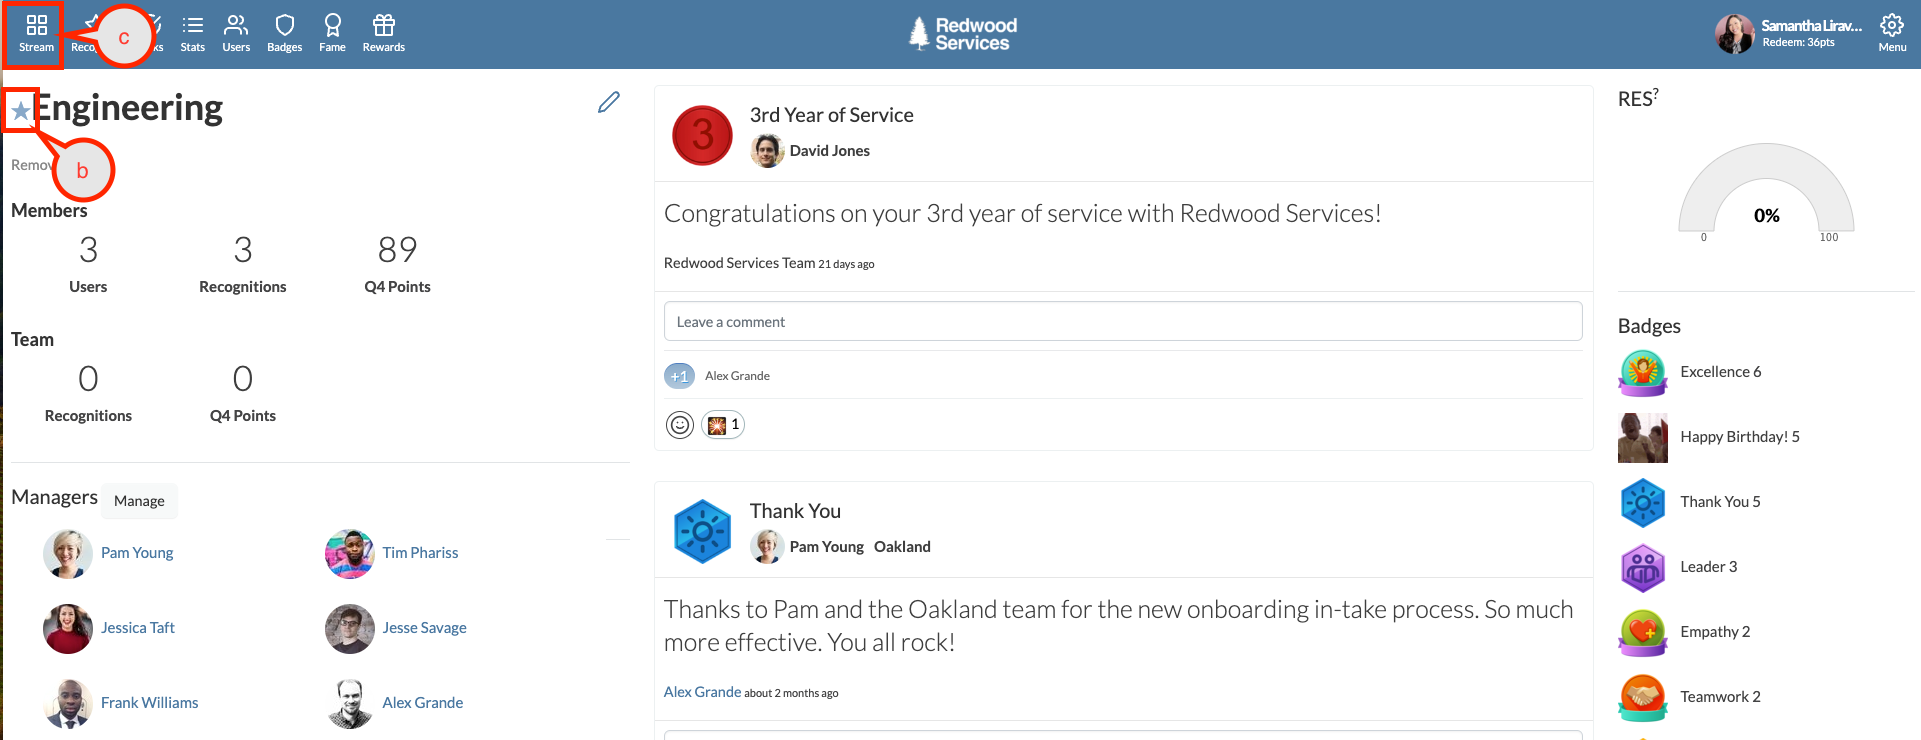Open Pam Young's manager profile link
This screenshot has height=740, width=1921.
coord(137,553)
